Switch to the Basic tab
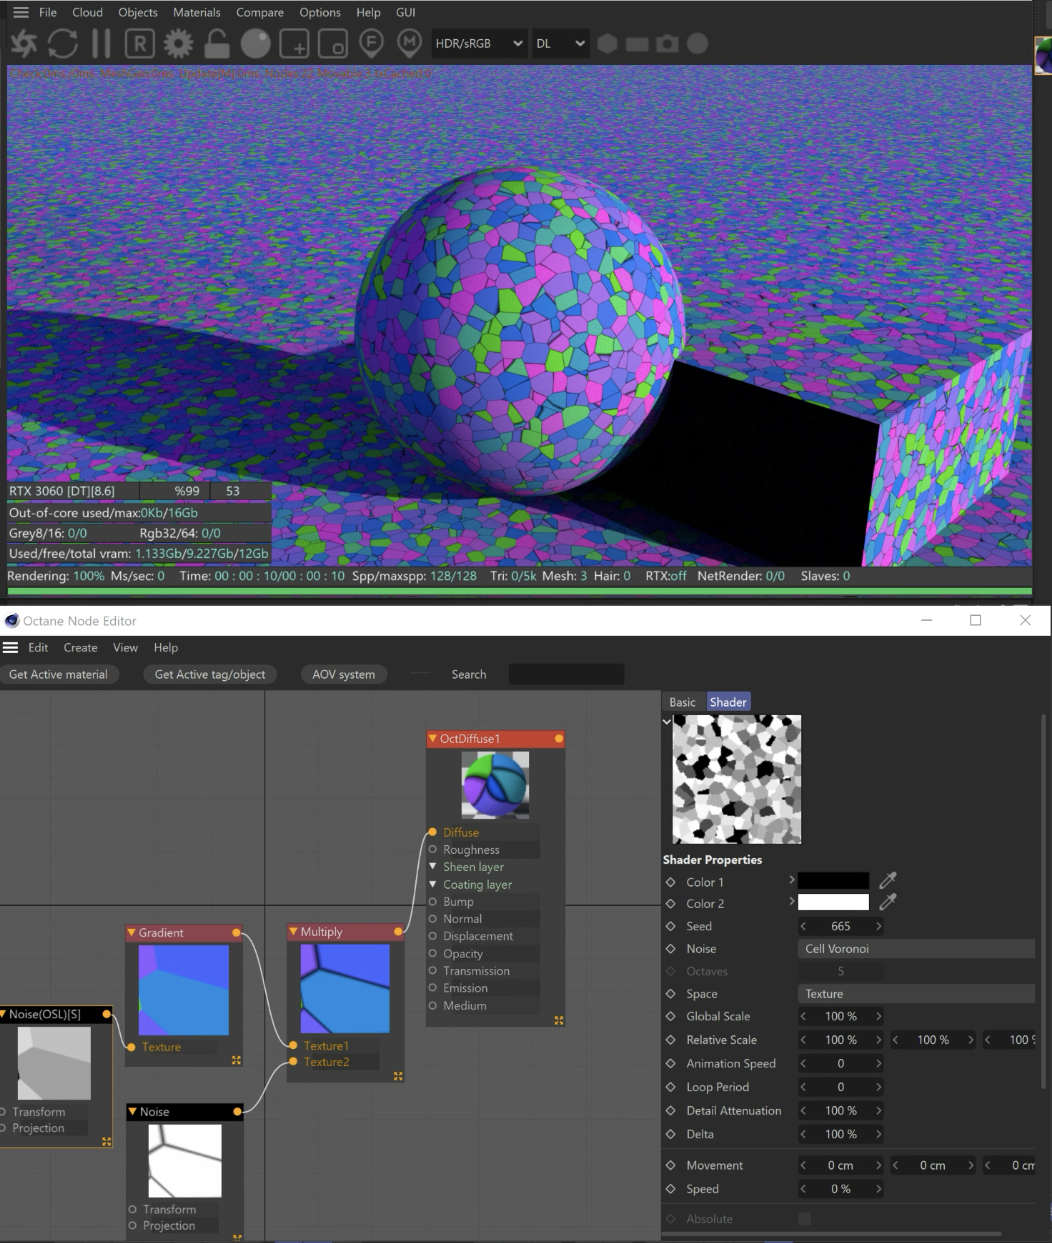The image size is (1052, 1243). 683,702
